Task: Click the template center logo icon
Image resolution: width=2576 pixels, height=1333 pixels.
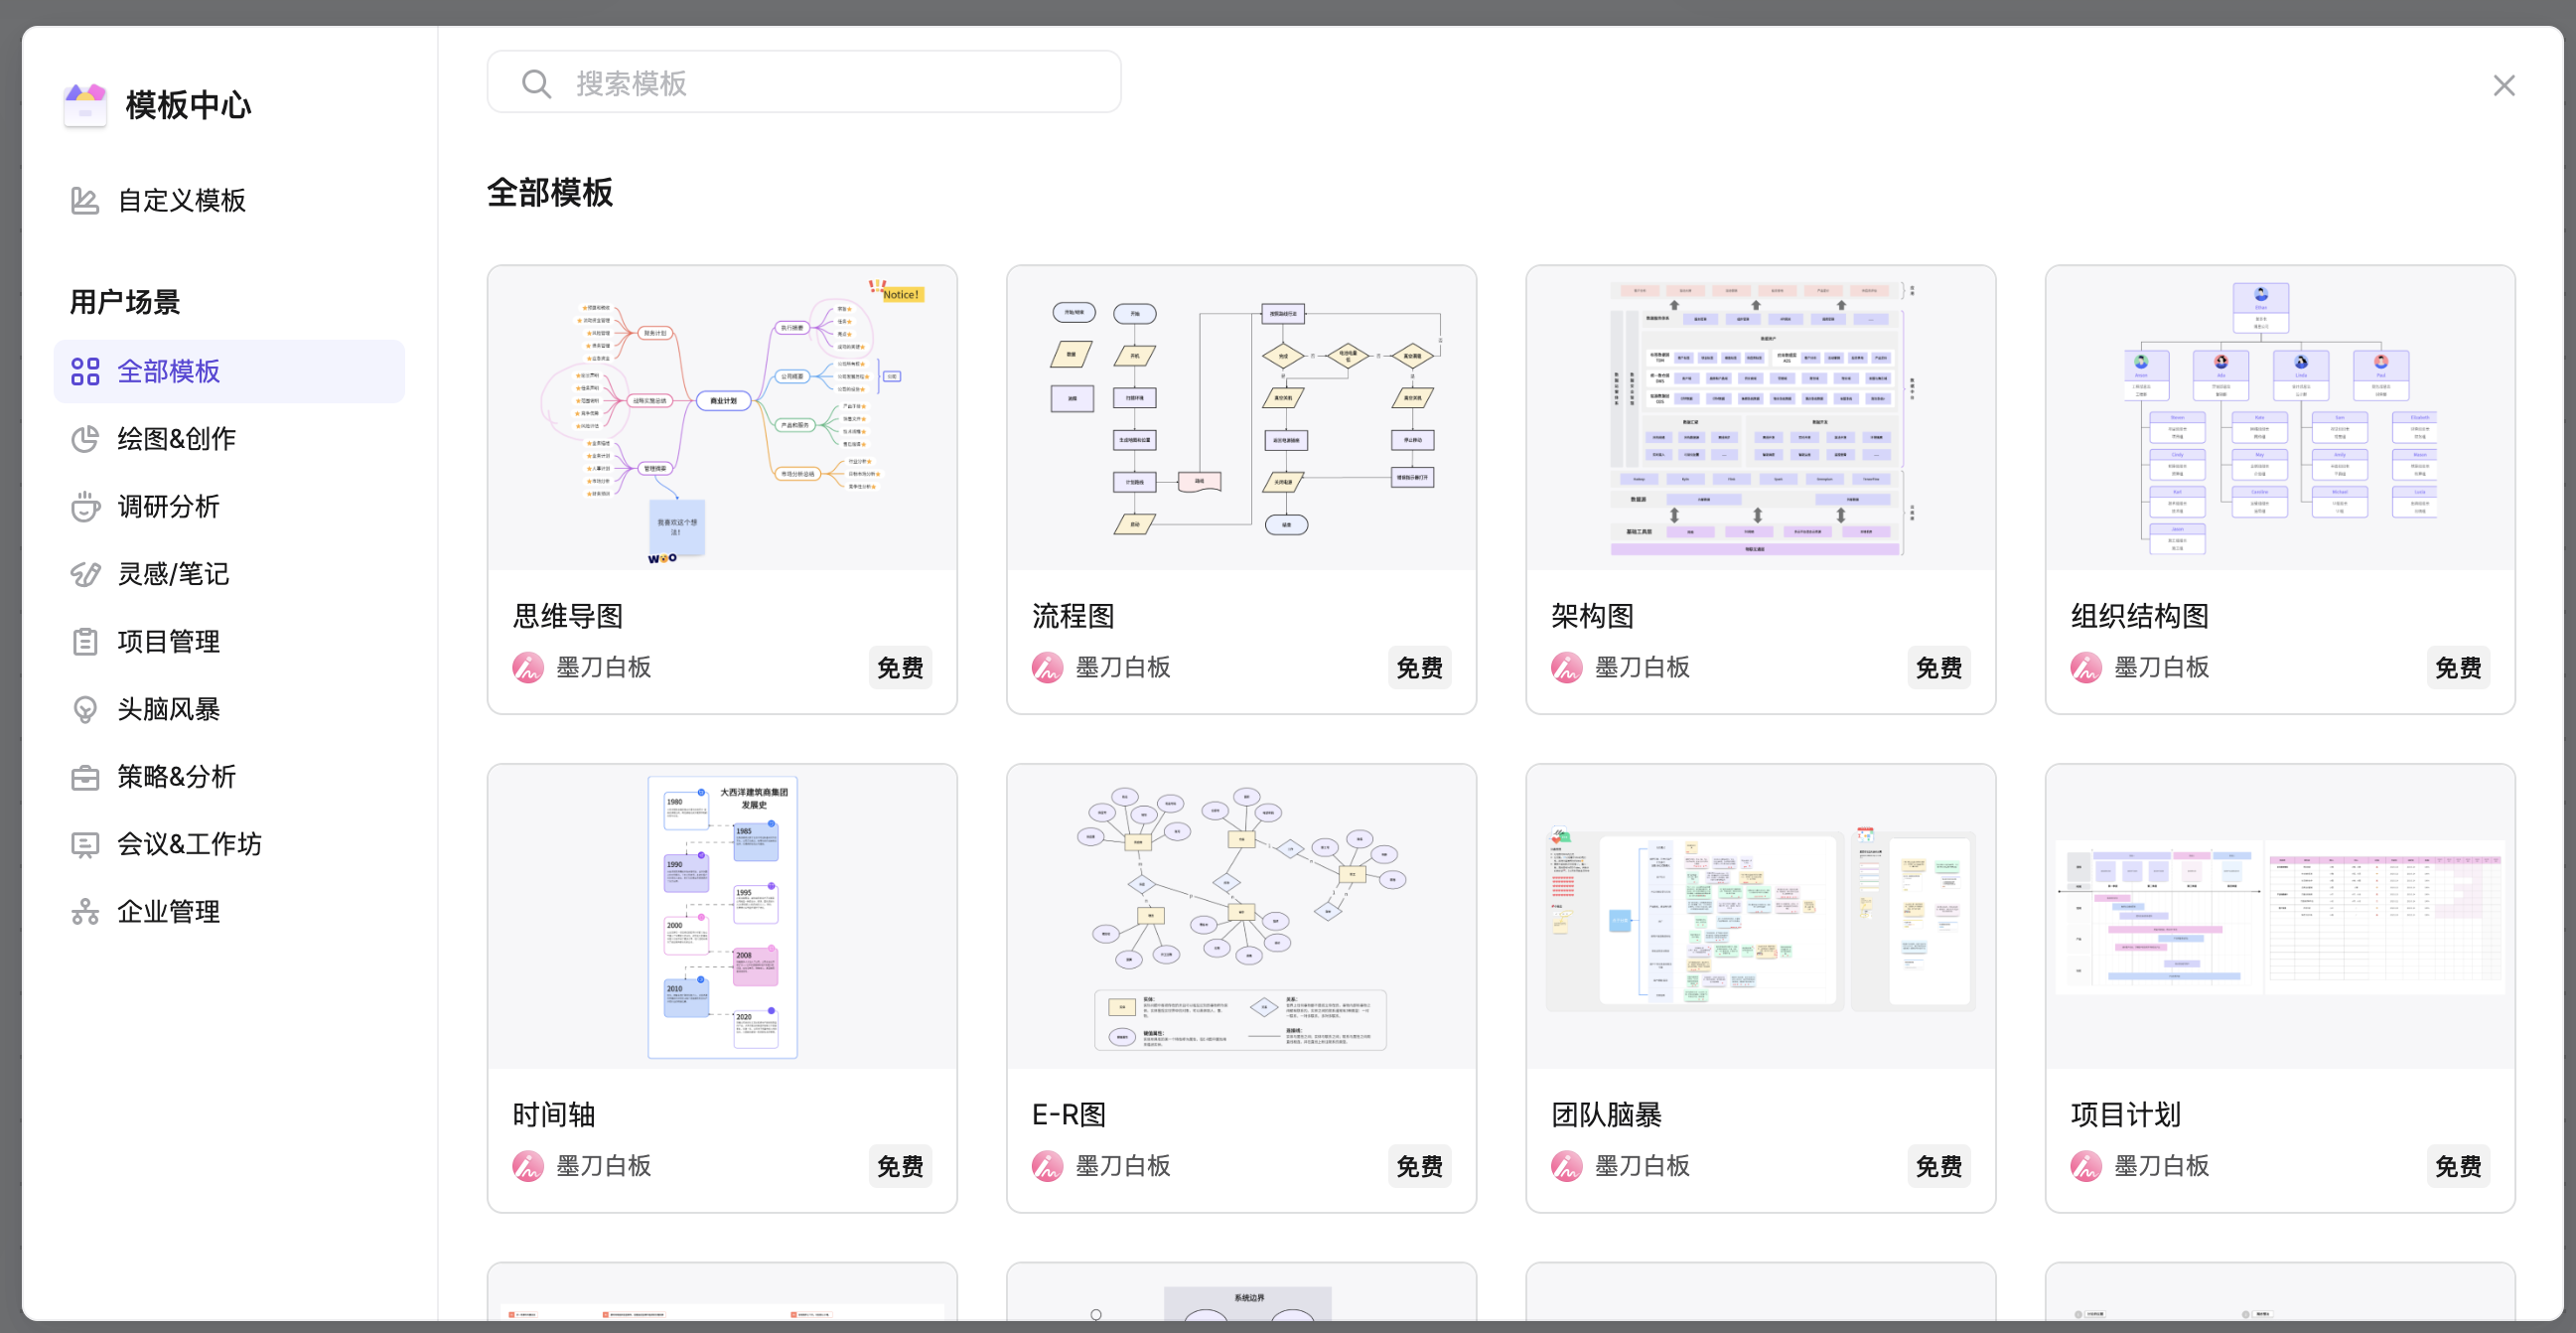Action: click(85, 105)
